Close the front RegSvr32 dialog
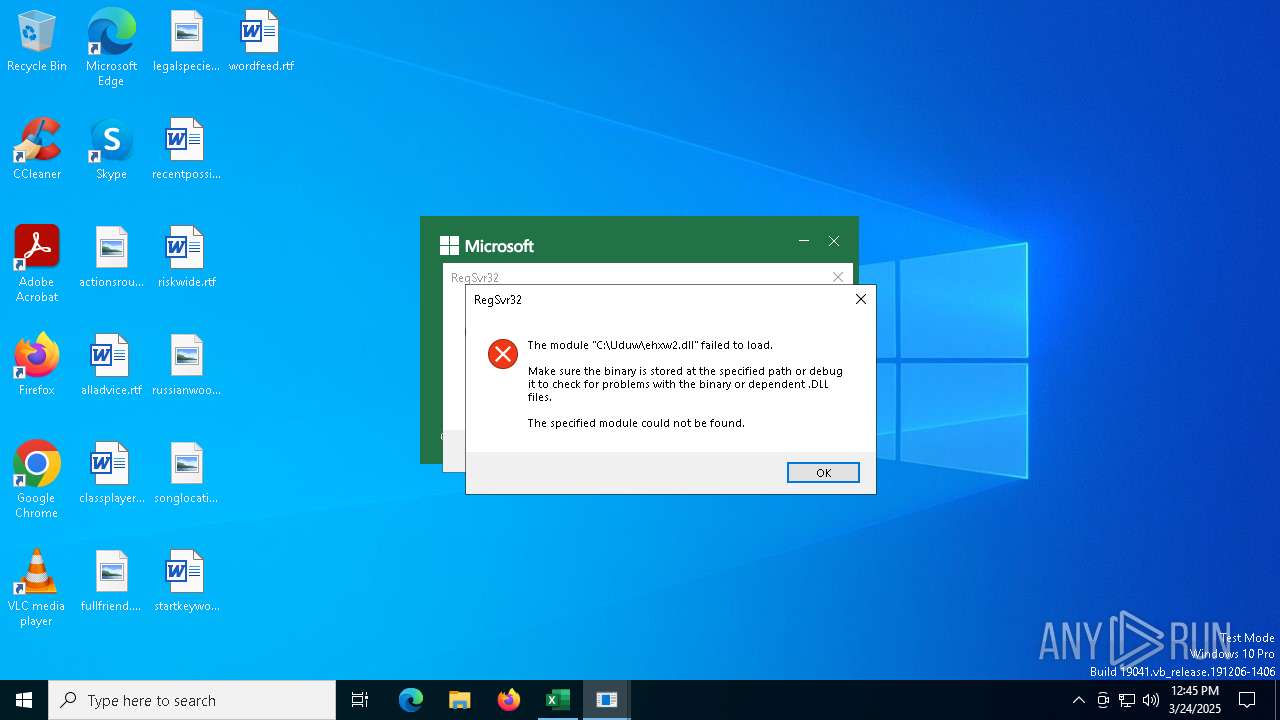 [860, 299]
